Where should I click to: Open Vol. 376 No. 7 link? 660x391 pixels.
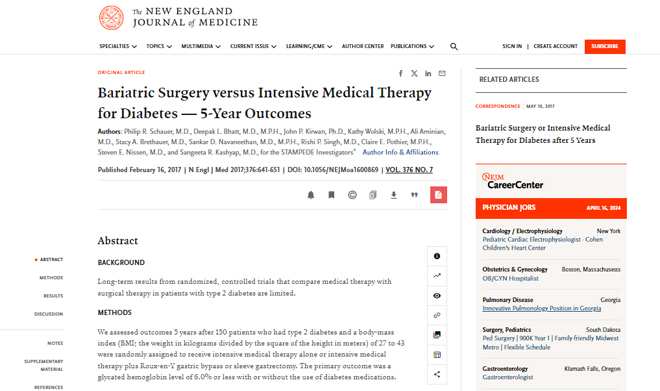pos(409,170)
